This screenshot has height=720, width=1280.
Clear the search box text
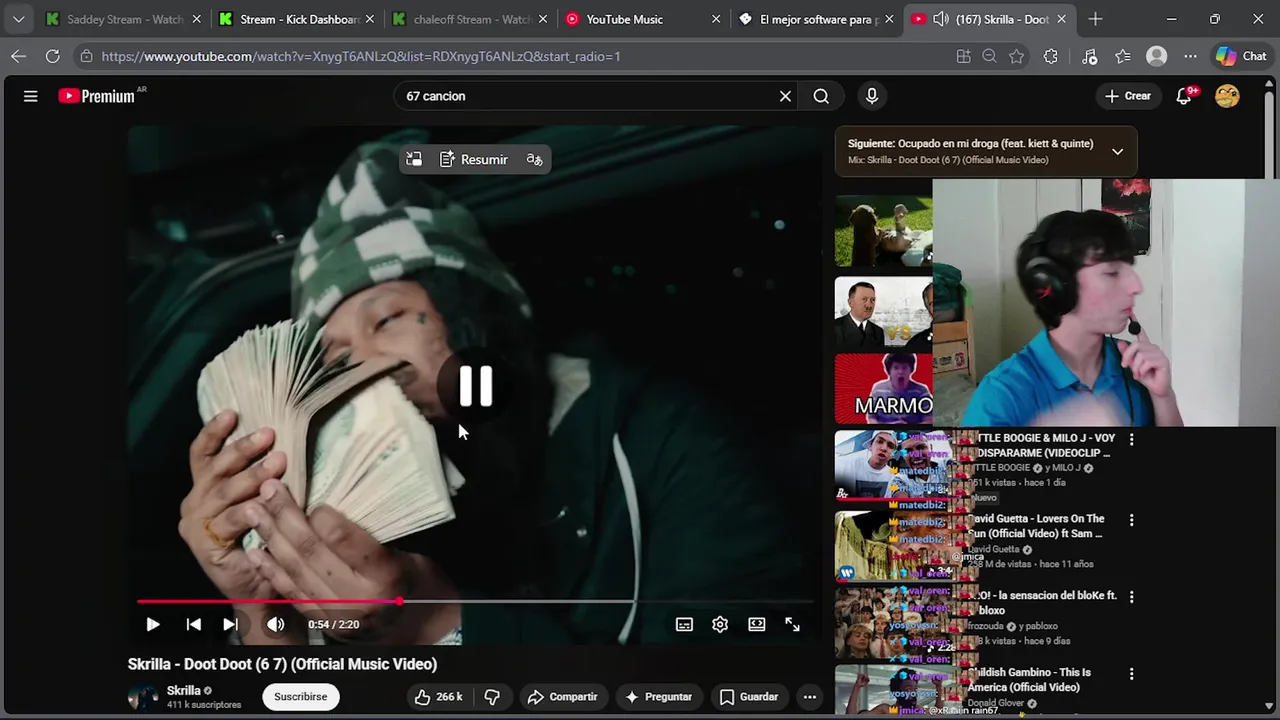(x=785, y=96)
